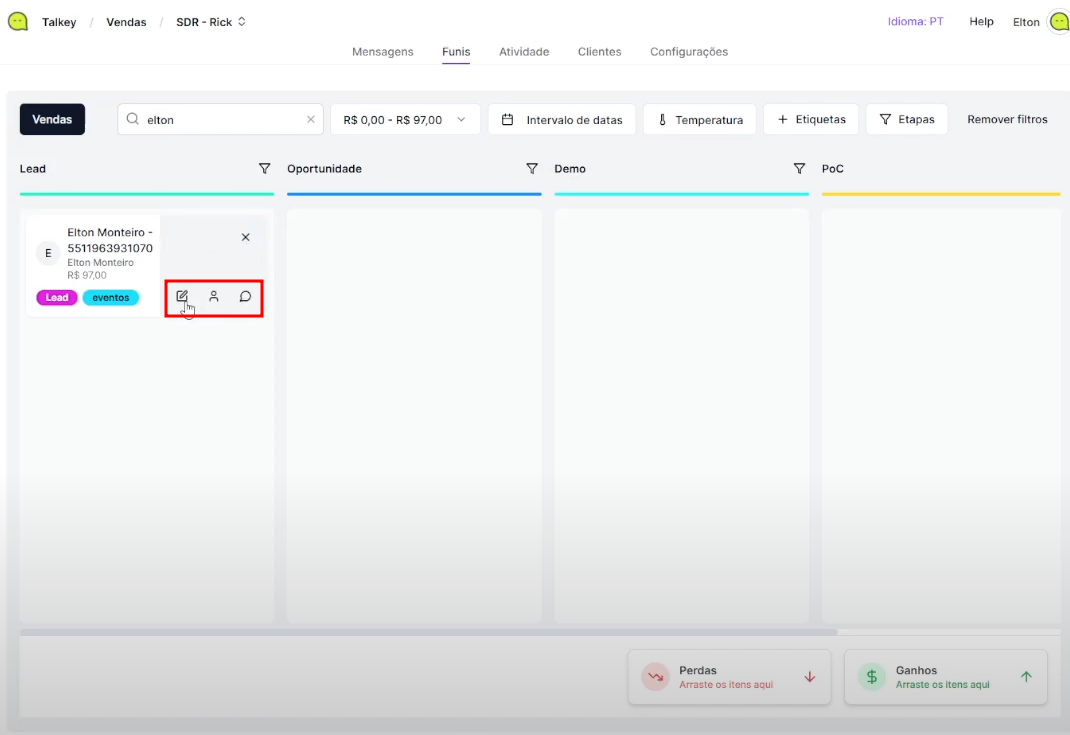The image size is (1070, 735).
Task: Filter the Lead column with funnel icon
Action: [264, 169]
